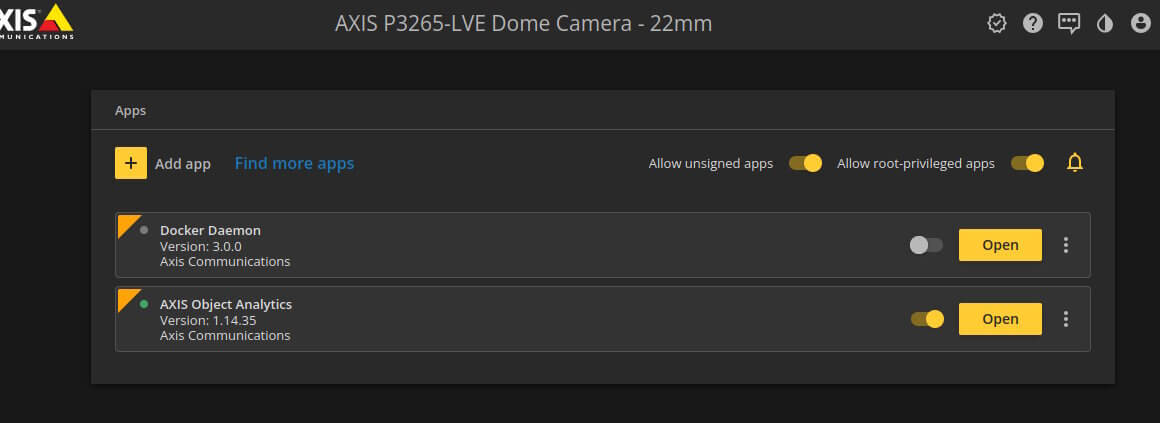Click the Docker Daemon orange corner badge
Image resolution: width=1160 pixels, height=423 pixels.
coord(129,226)
